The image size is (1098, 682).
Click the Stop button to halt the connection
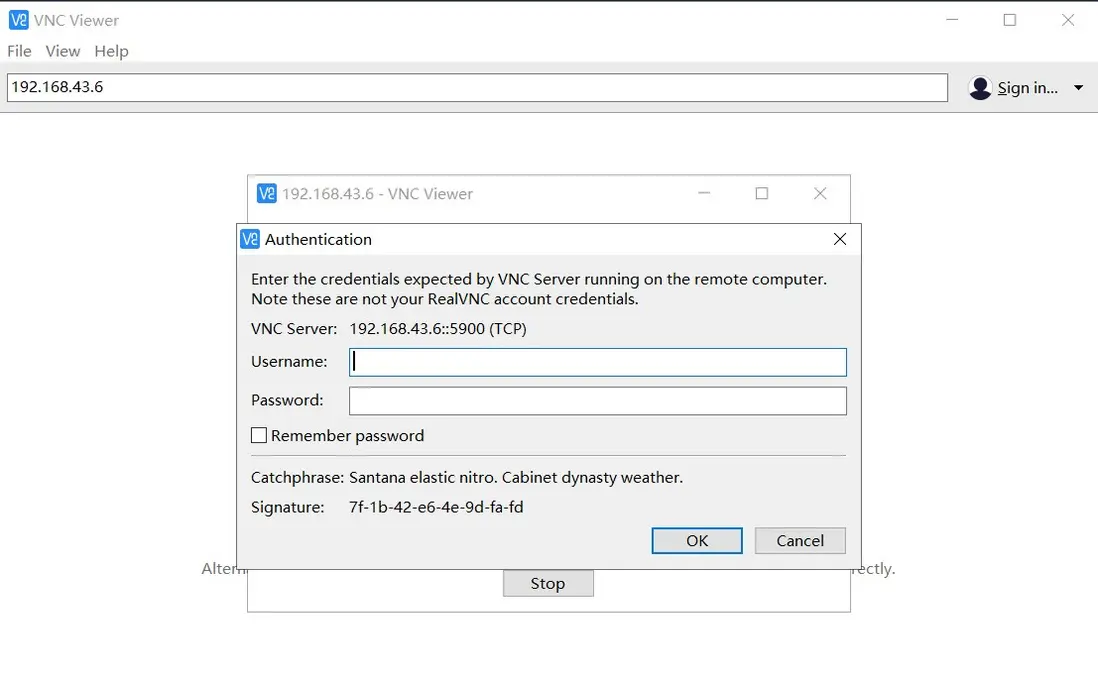pyautogui.click(x=547, y=583)
